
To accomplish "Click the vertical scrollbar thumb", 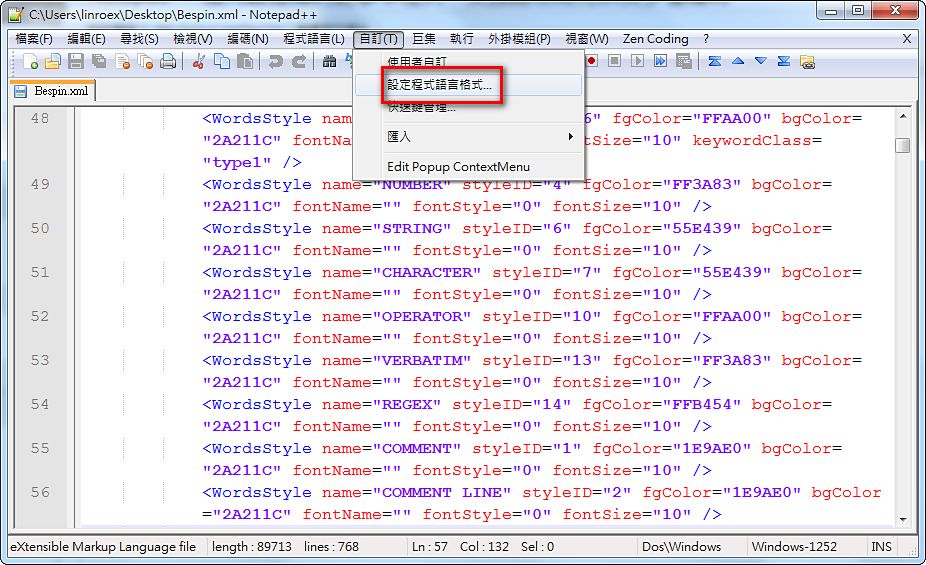I will click(902, 145).
